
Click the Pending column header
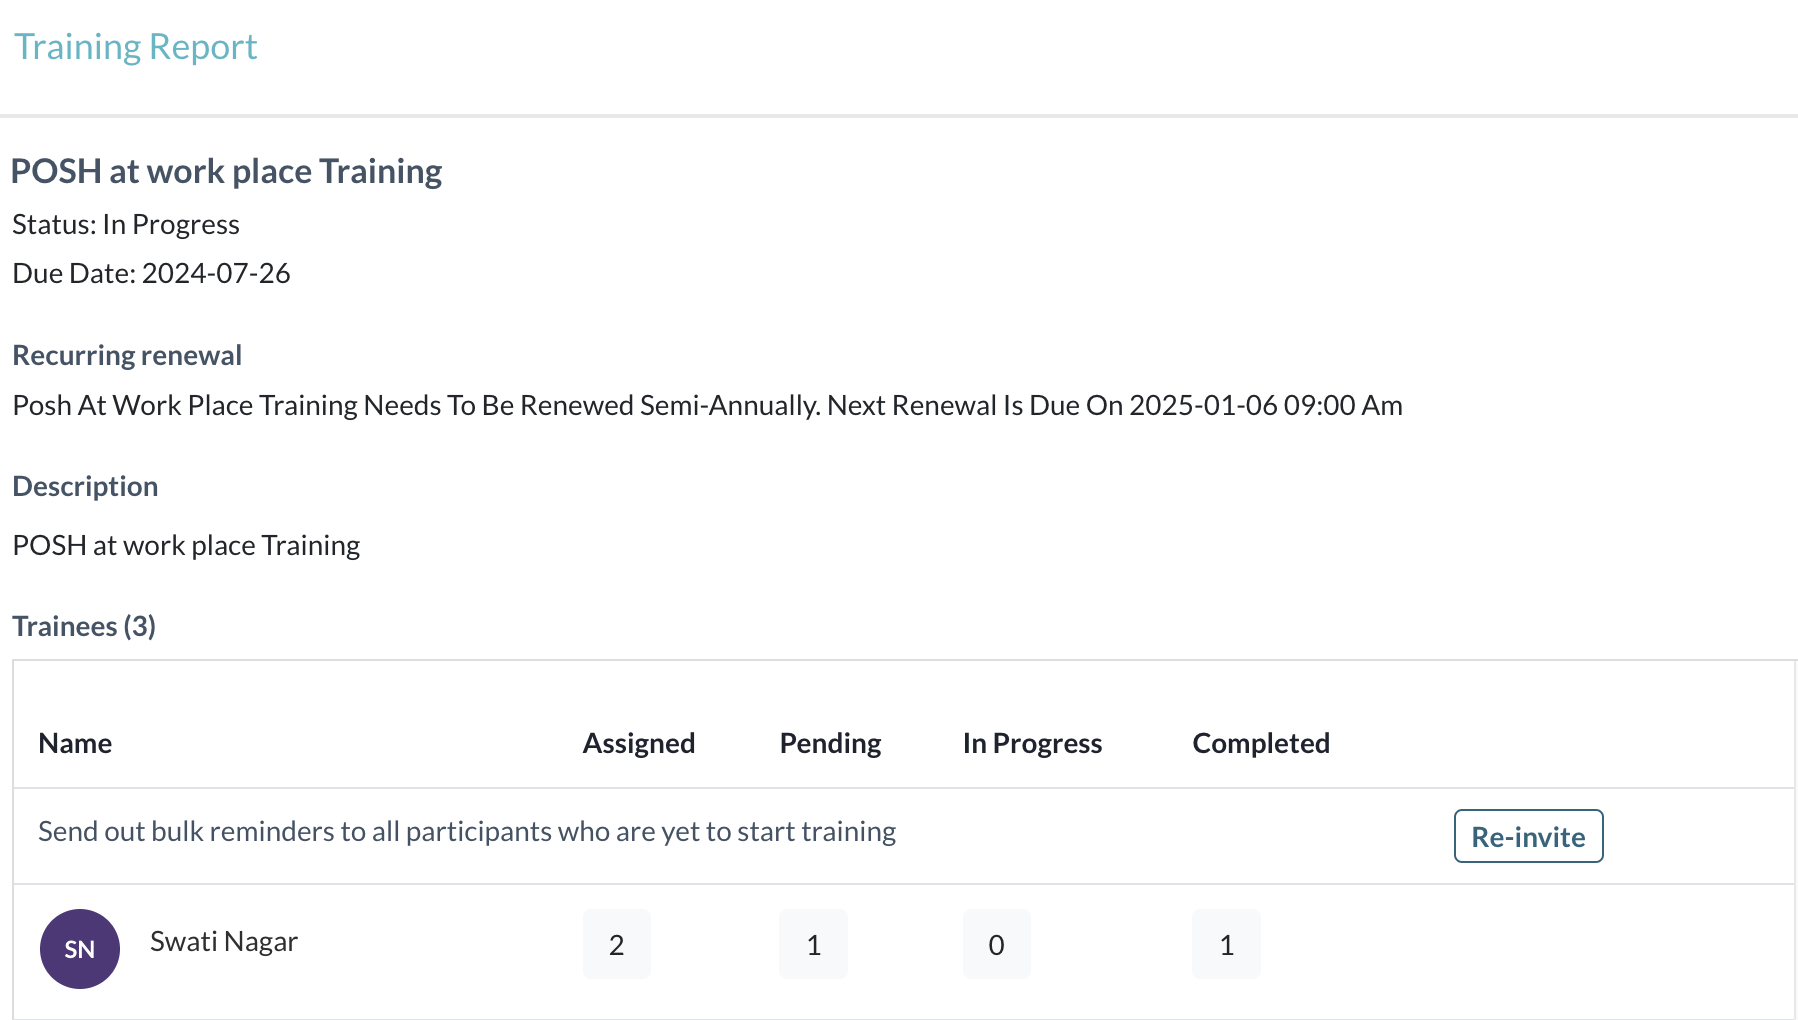(830, 743)
